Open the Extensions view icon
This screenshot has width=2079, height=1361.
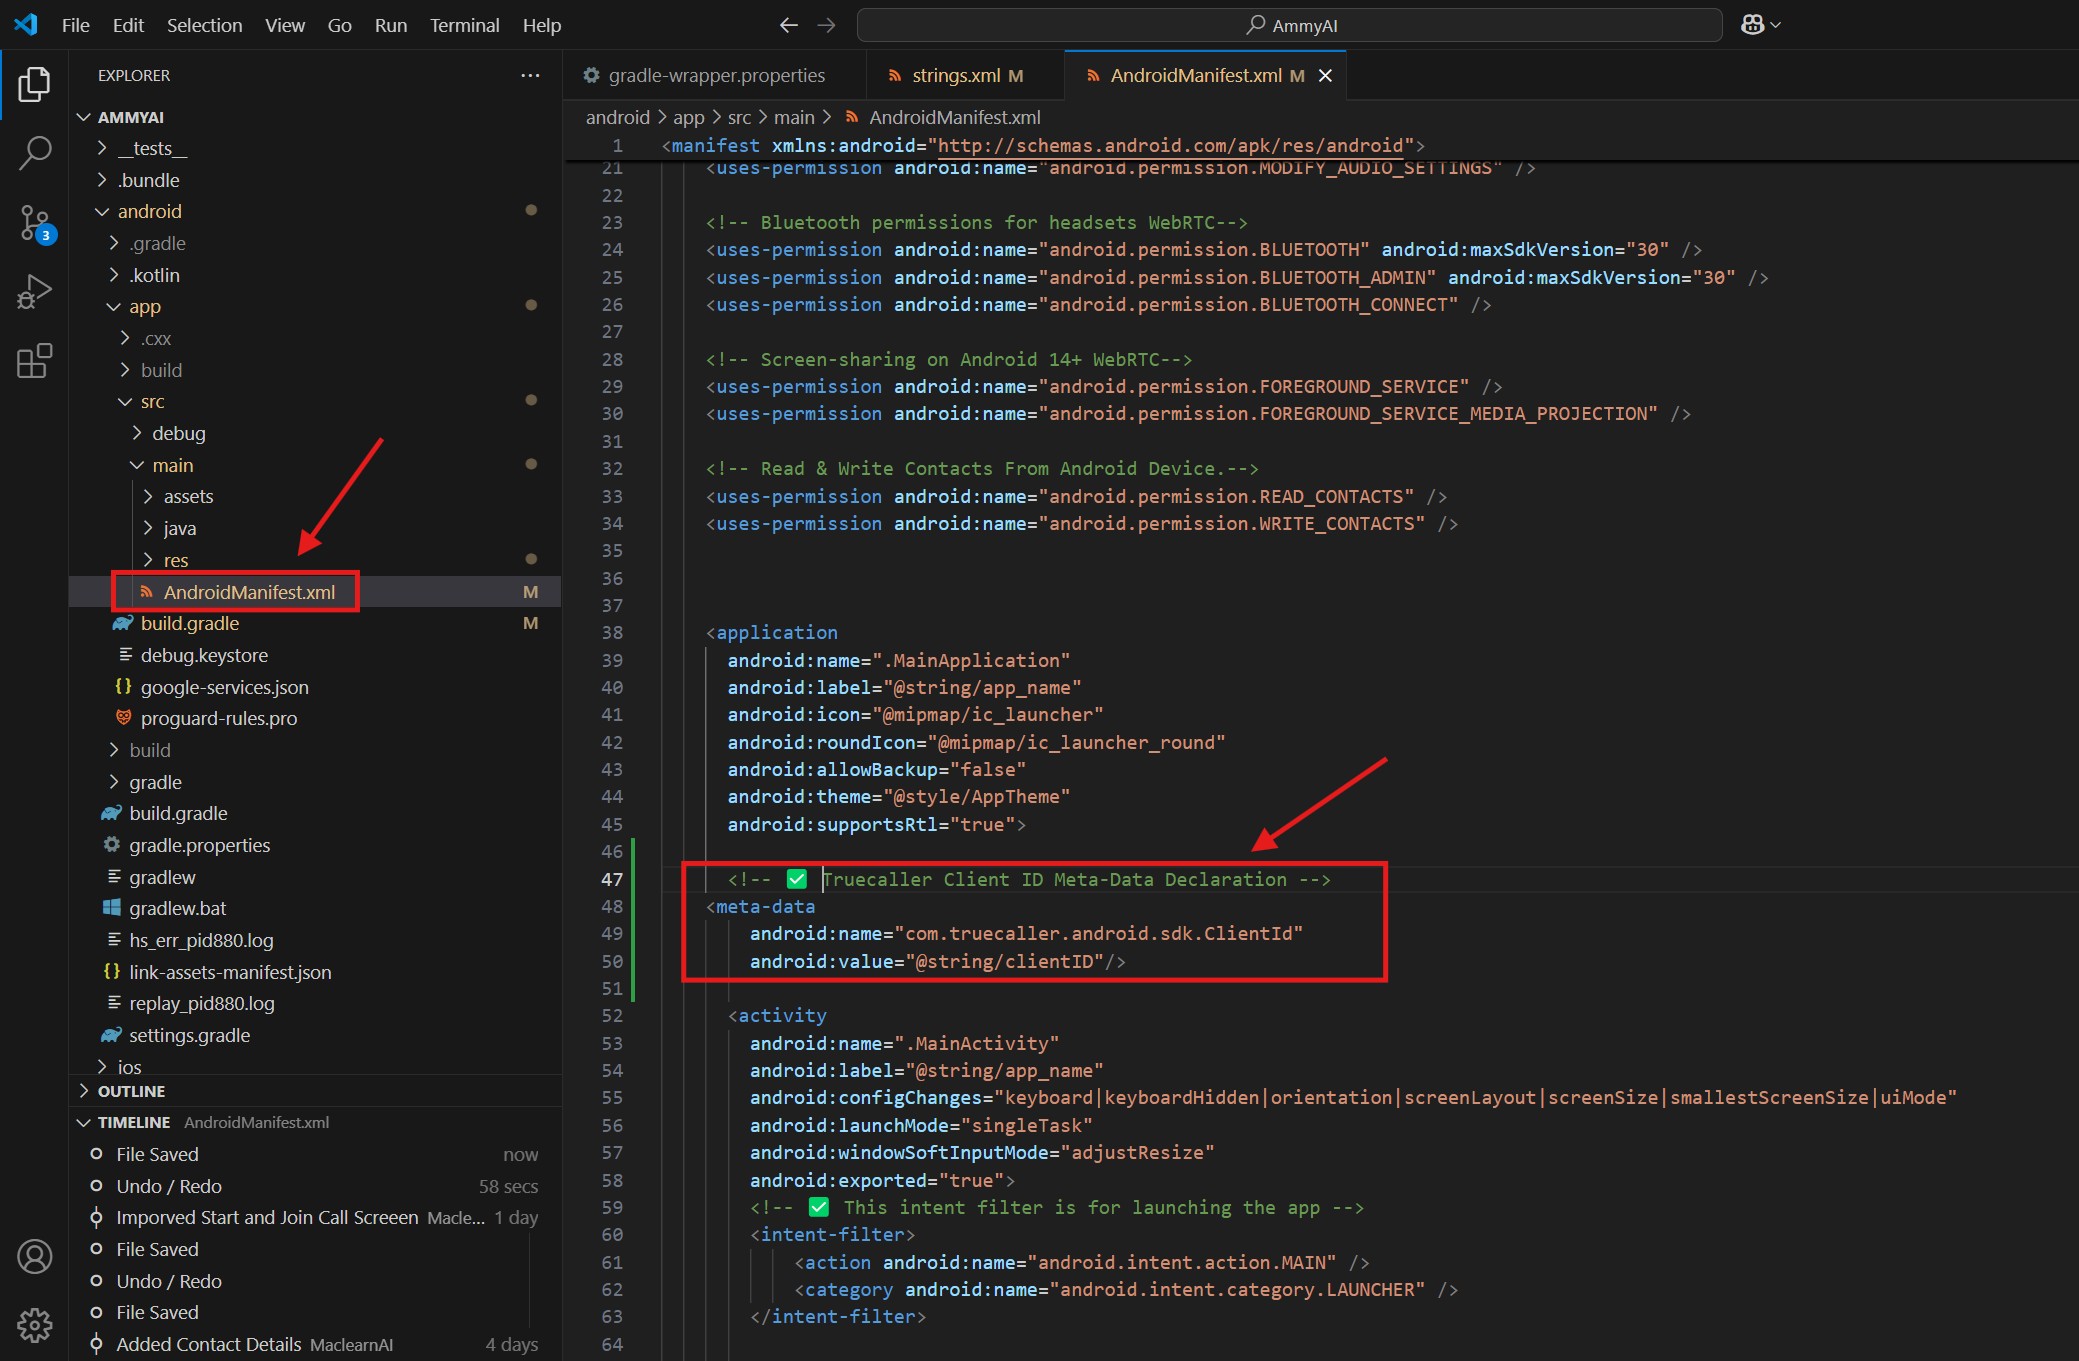pyautogui.click(x=34, y=361)
